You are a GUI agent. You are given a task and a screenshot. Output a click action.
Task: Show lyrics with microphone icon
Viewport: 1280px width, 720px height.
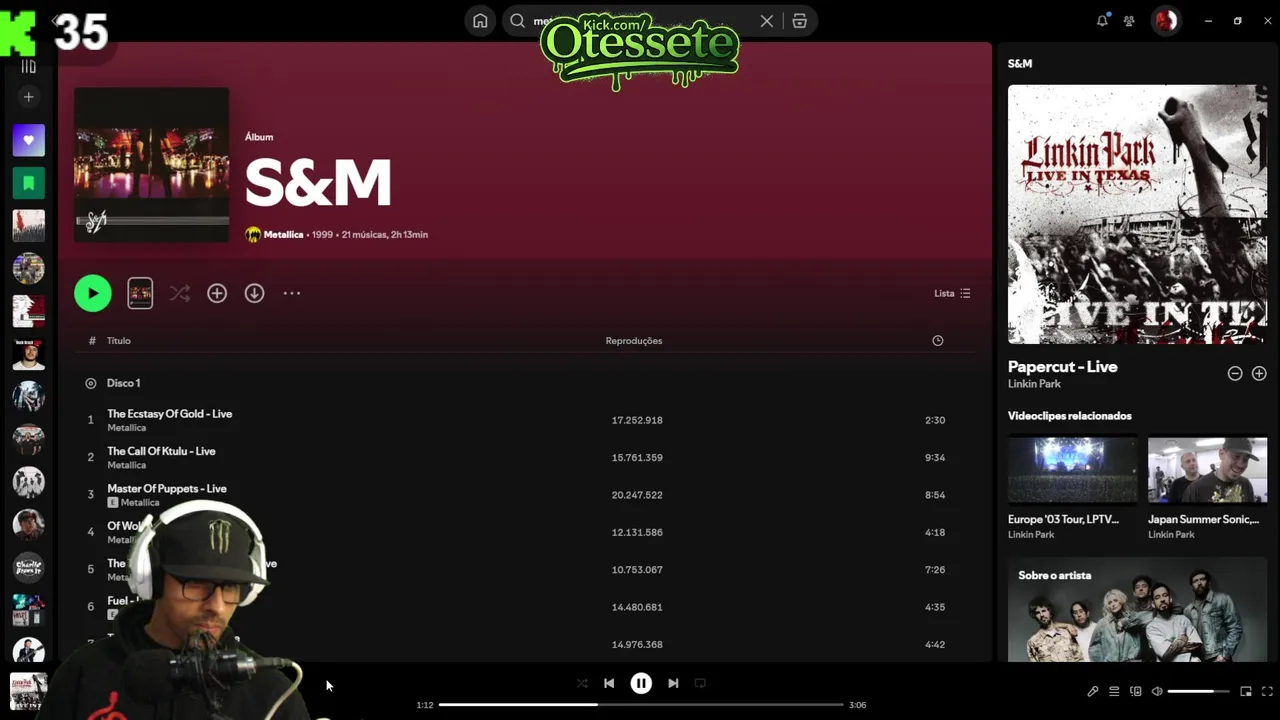click(x=1093, y=691)
